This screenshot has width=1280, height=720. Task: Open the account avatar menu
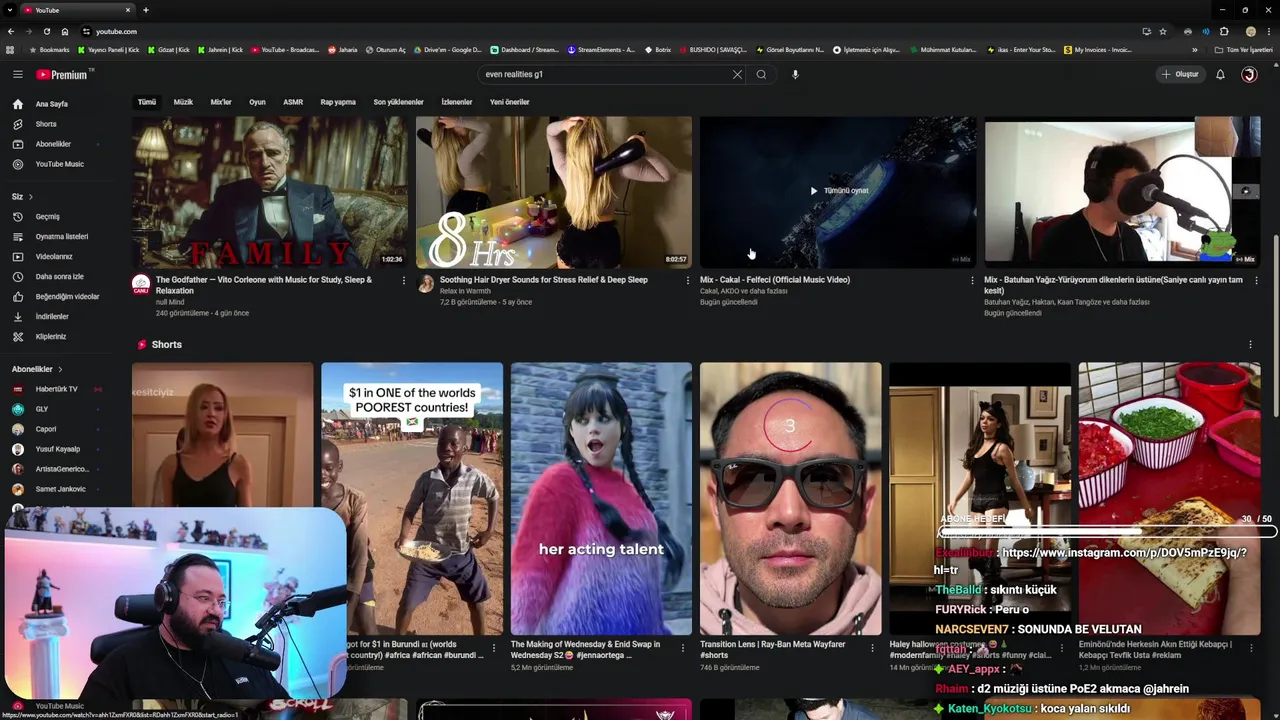click(1249, 74)
